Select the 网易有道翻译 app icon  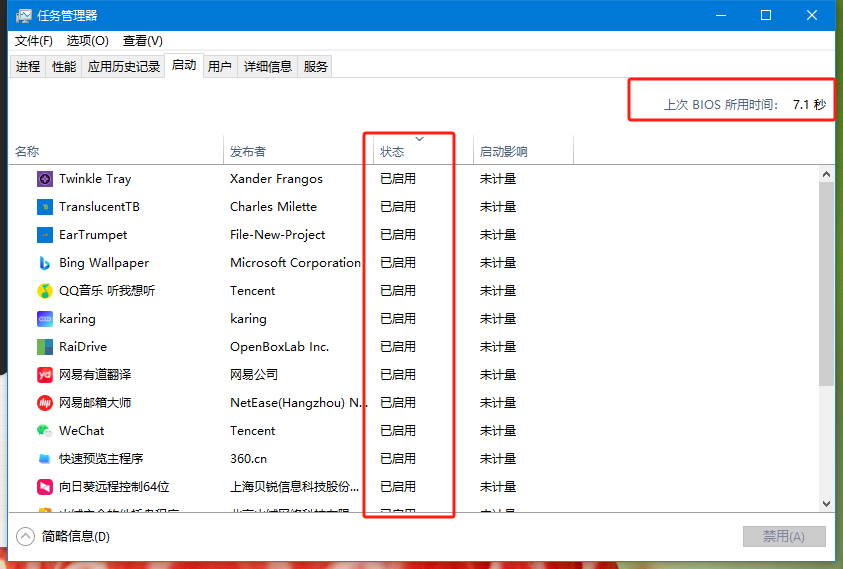[x=45, y=374]
